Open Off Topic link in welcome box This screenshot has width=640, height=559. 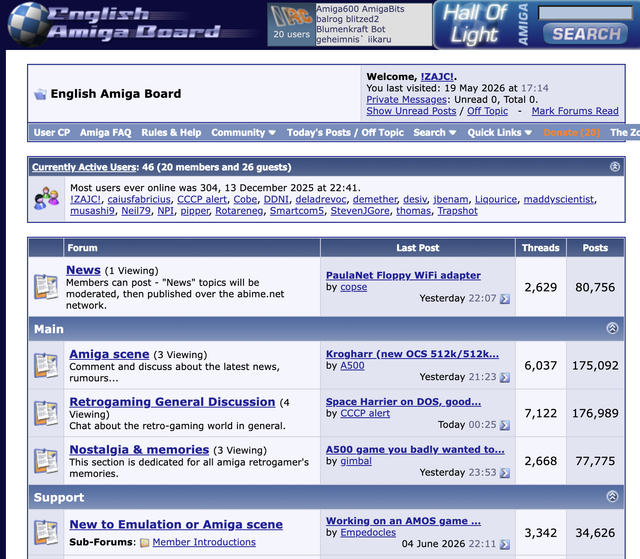pos(487,111)
